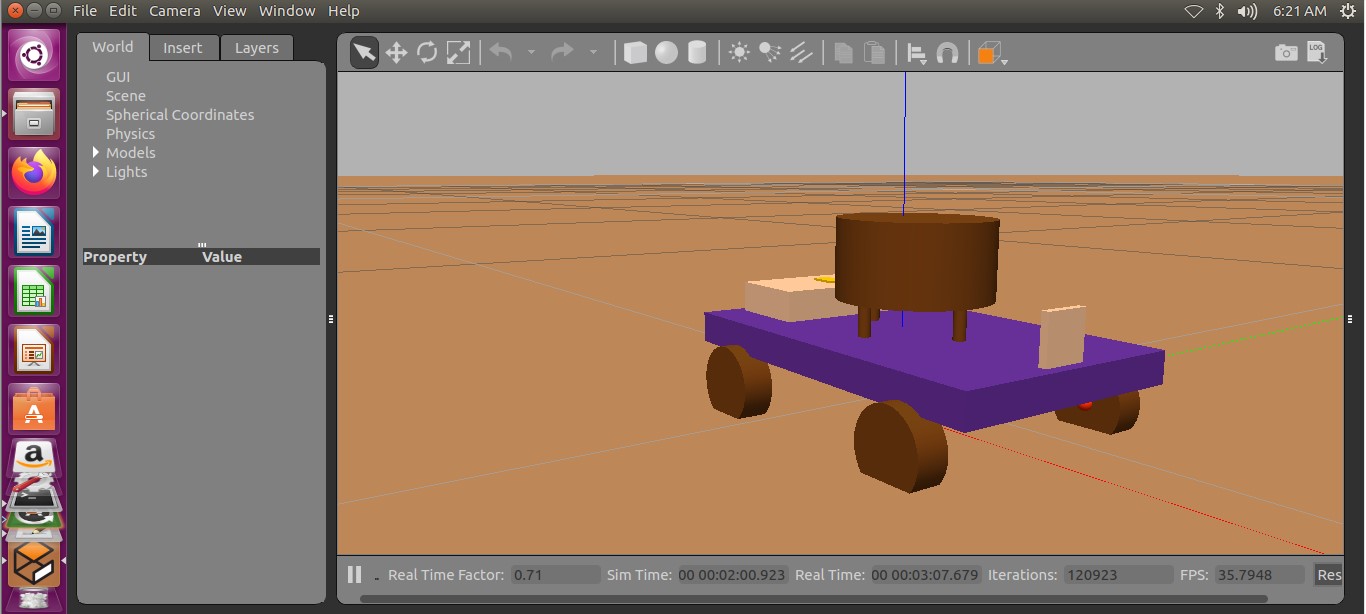Open the align tool dropdown
The image size is (1366, 614).
(x=916, y=53)
